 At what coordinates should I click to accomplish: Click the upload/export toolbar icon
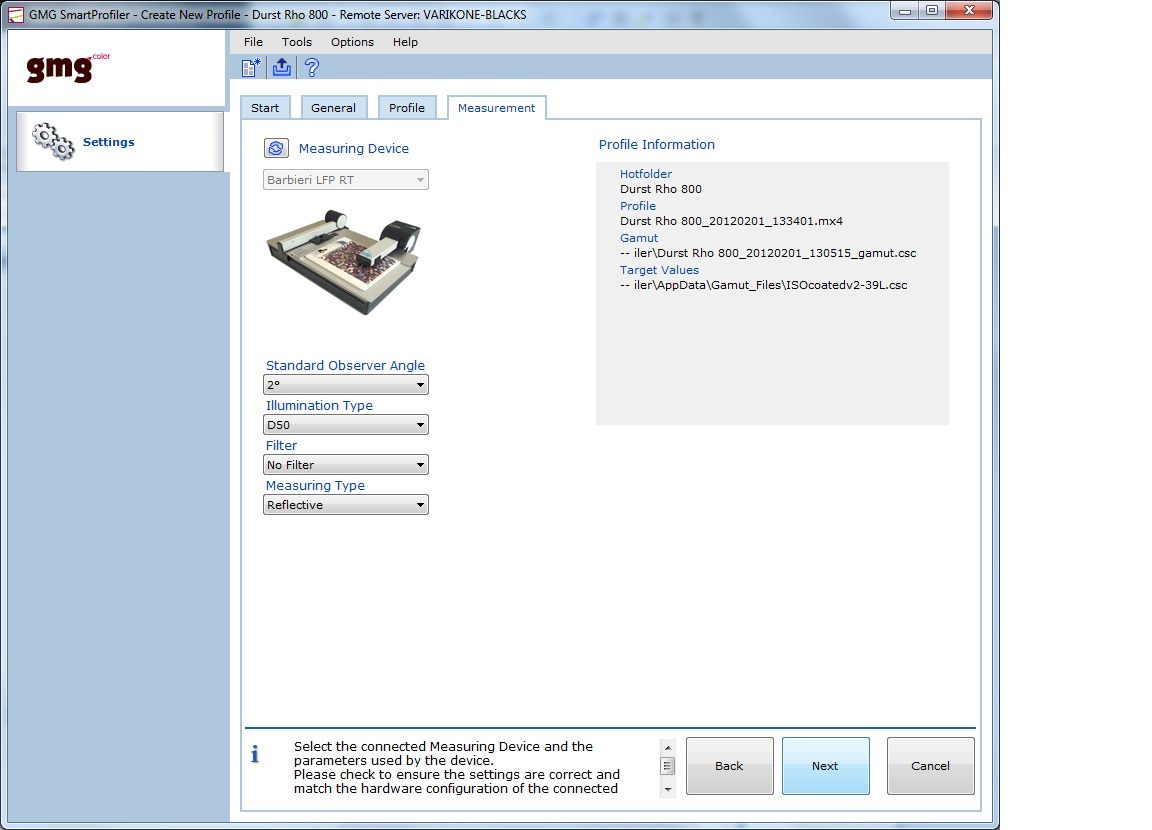(281, 68)
